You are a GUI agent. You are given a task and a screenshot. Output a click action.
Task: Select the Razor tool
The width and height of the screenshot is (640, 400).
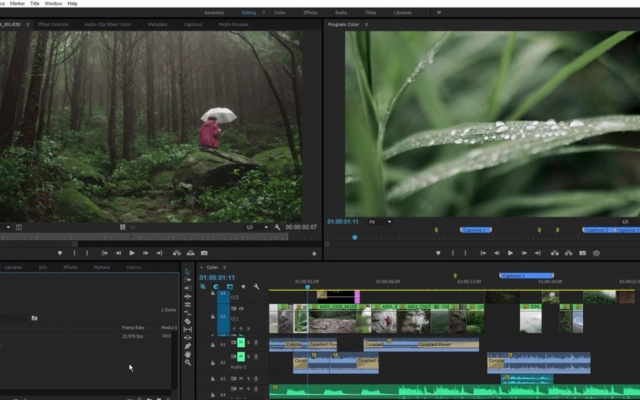[187, 321]
